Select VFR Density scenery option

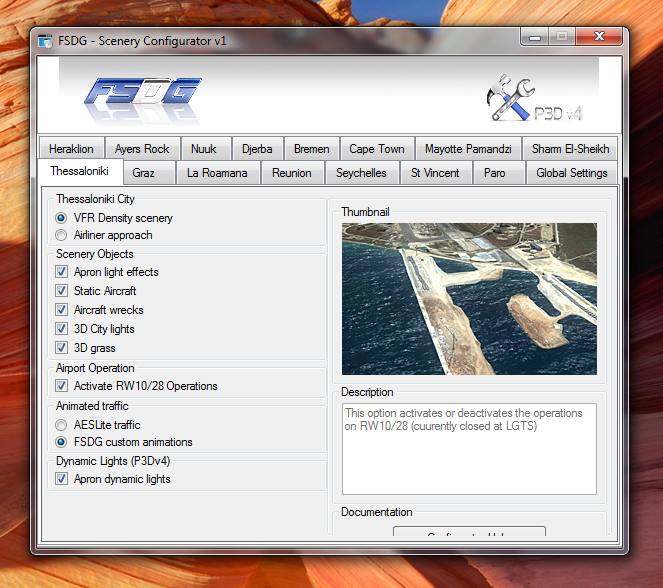[x=62, y=218]
